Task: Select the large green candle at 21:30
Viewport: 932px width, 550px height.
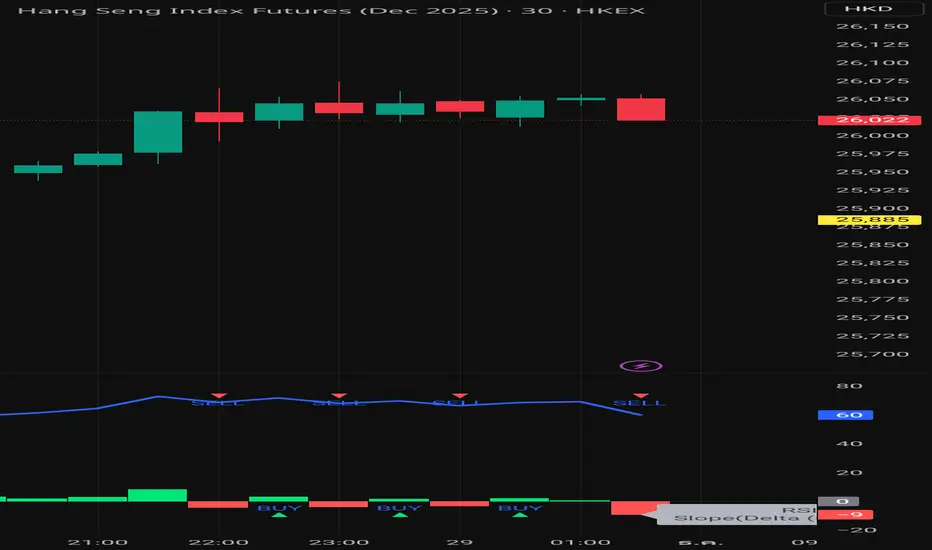Action: coord(158,132)
